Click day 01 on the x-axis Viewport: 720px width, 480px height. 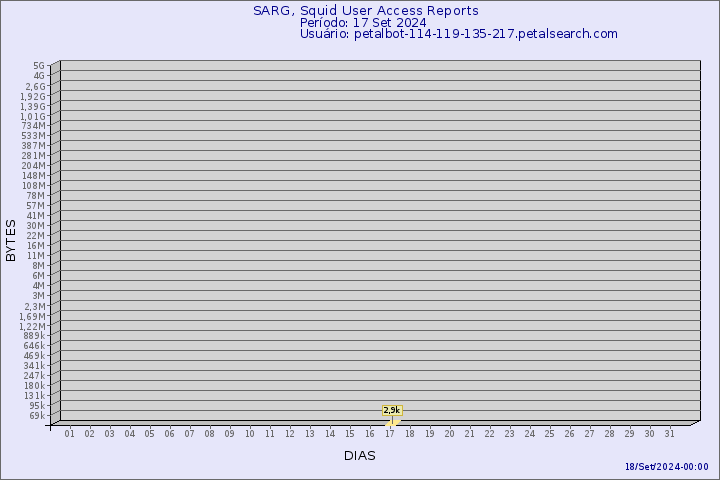(69, 434)
